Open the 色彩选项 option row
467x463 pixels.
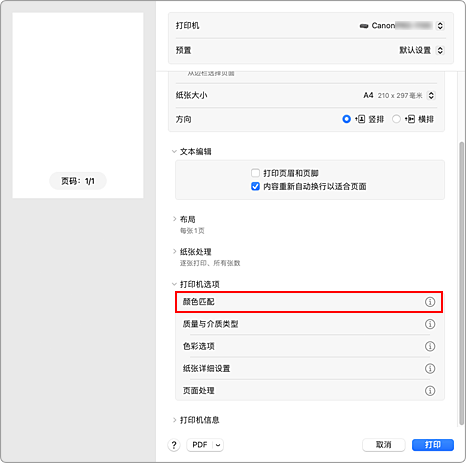tap(309, 346)
